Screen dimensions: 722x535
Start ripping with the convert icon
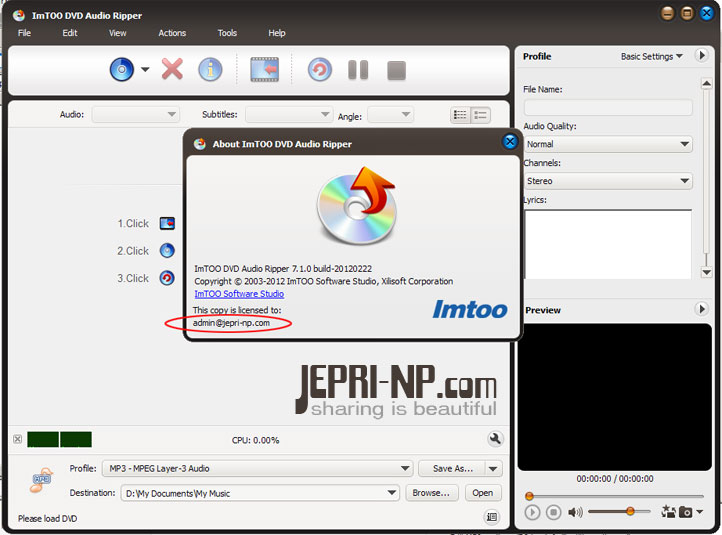point(320,70)
